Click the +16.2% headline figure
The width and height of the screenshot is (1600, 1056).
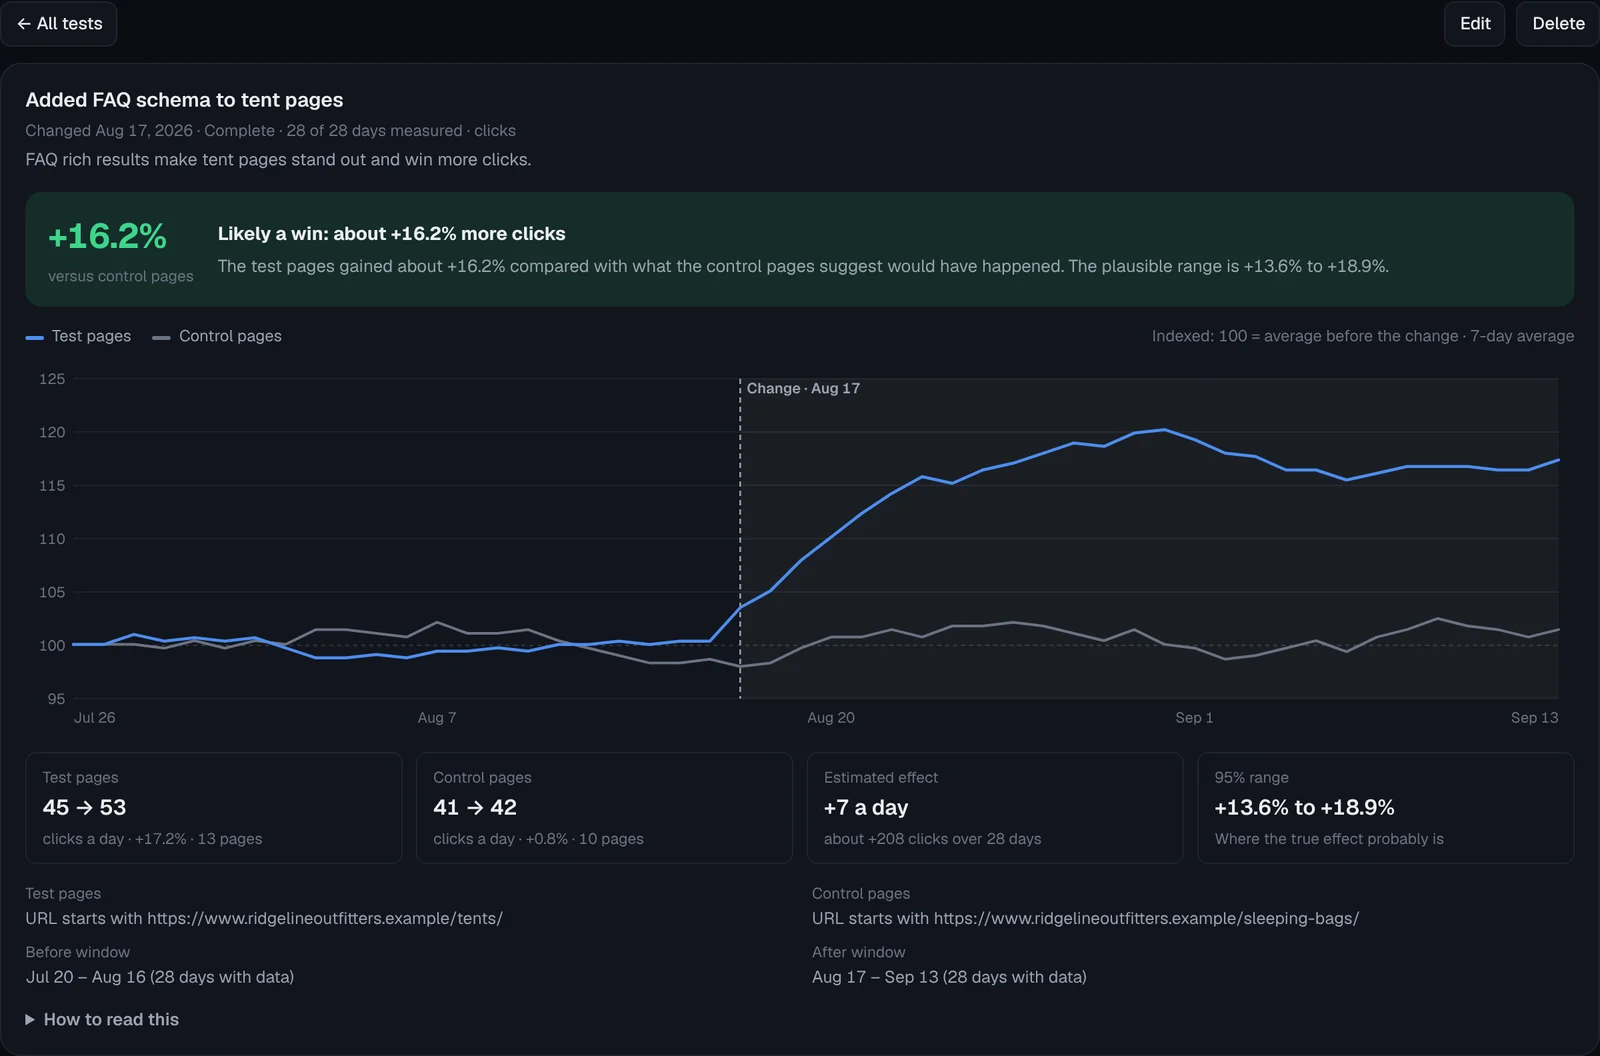(x=107, y=236)
